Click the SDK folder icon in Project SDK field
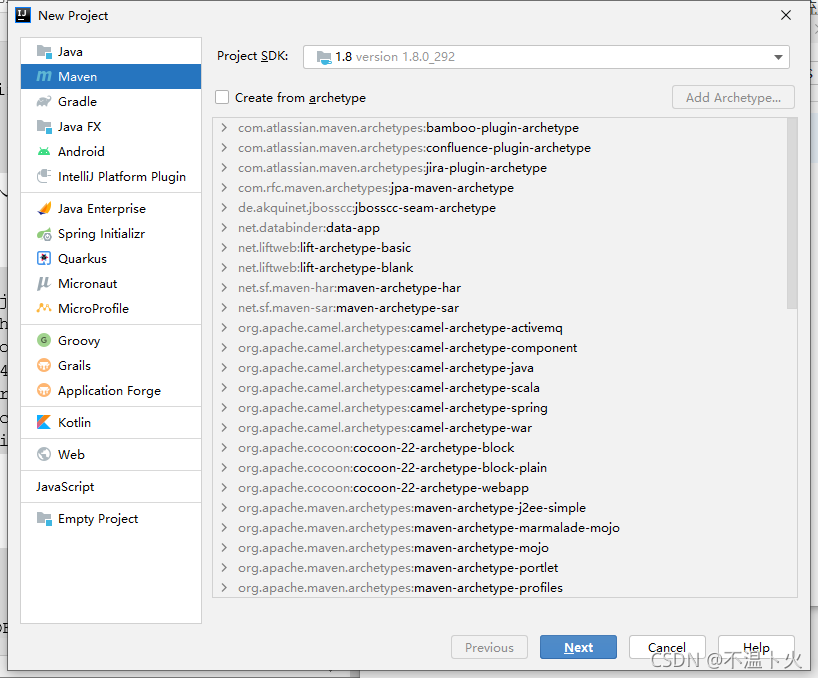Viewport: 818px width, 678px height. [x=324, y=57]
